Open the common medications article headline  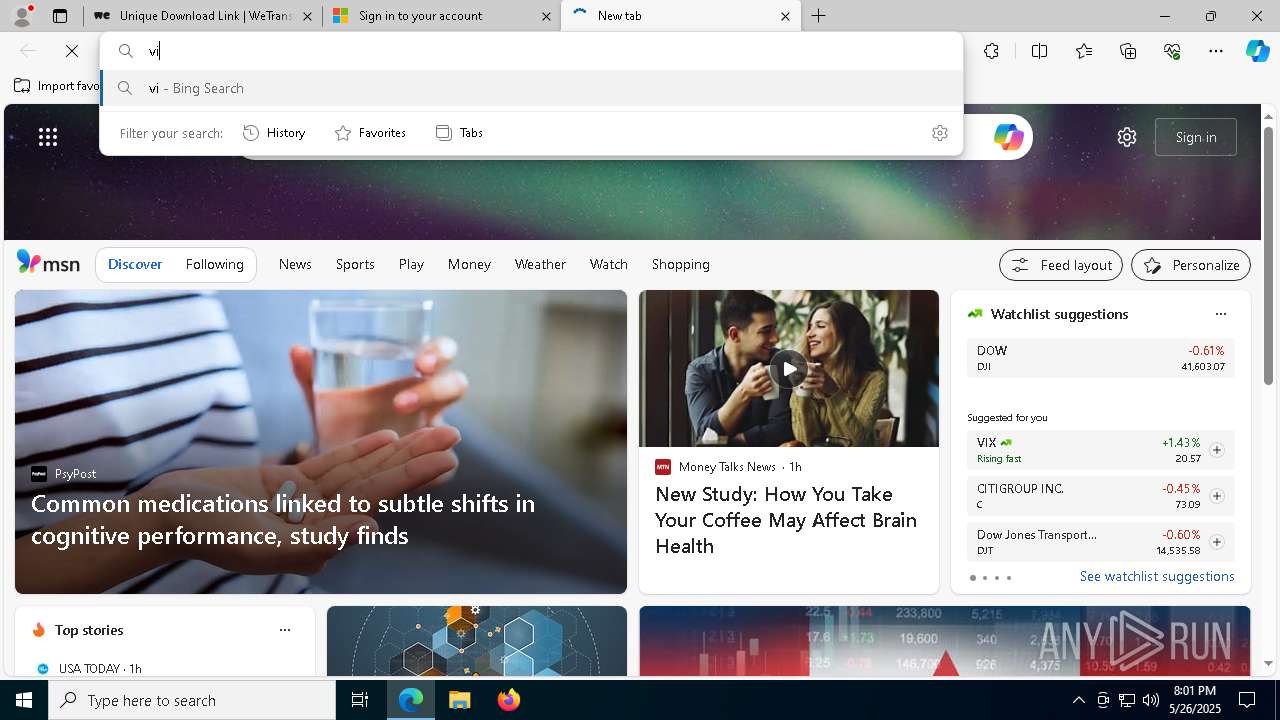[x=283, y=519]
